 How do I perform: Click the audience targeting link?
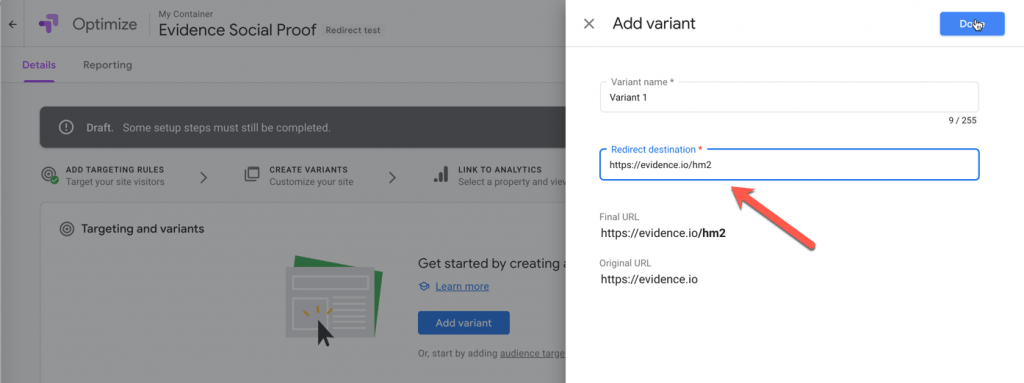click(532, 354)
